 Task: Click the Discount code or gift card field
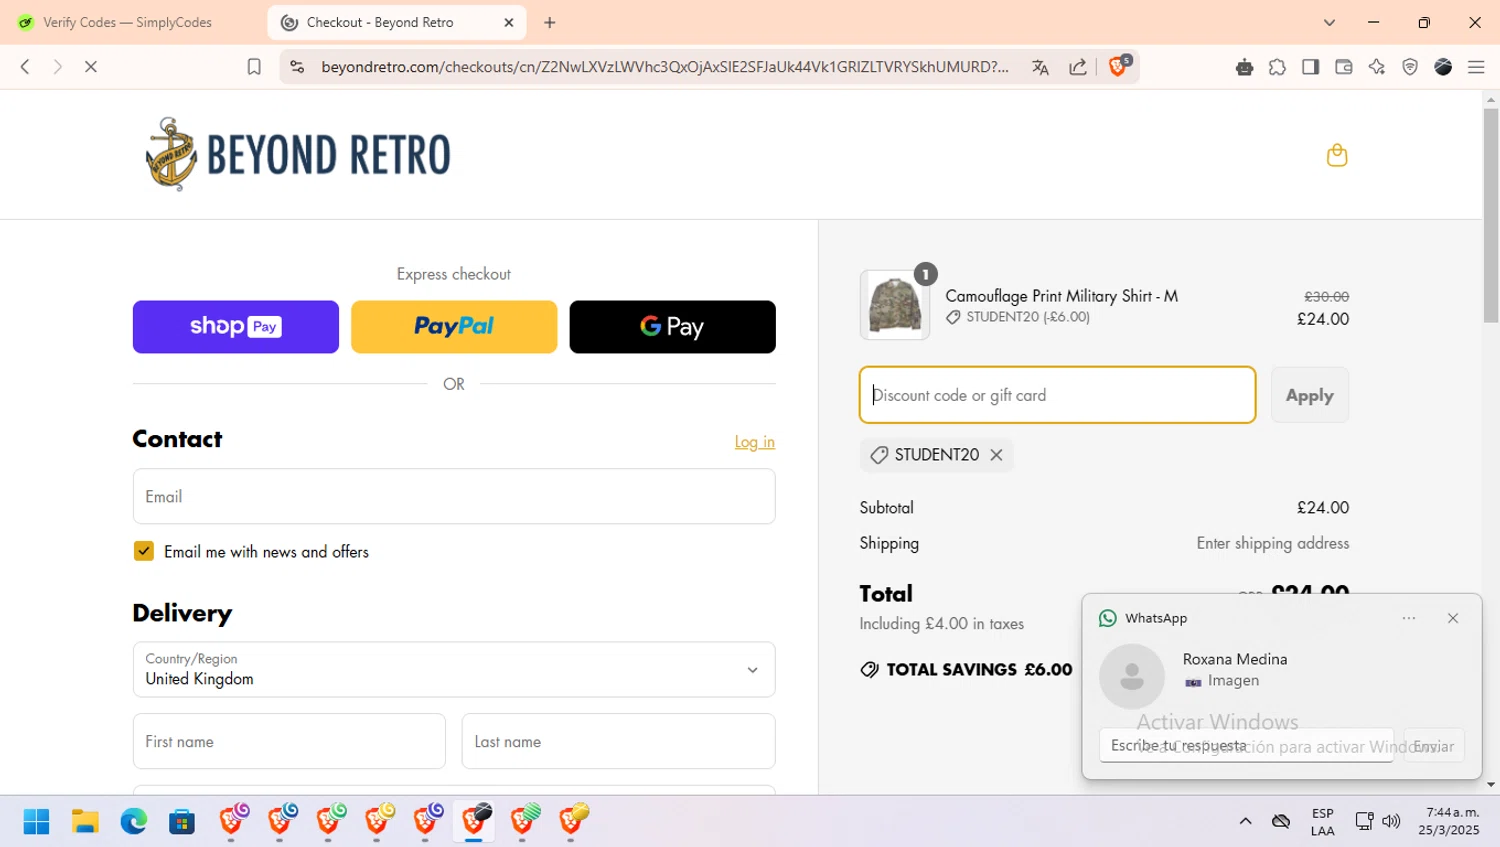(1057, 395)
